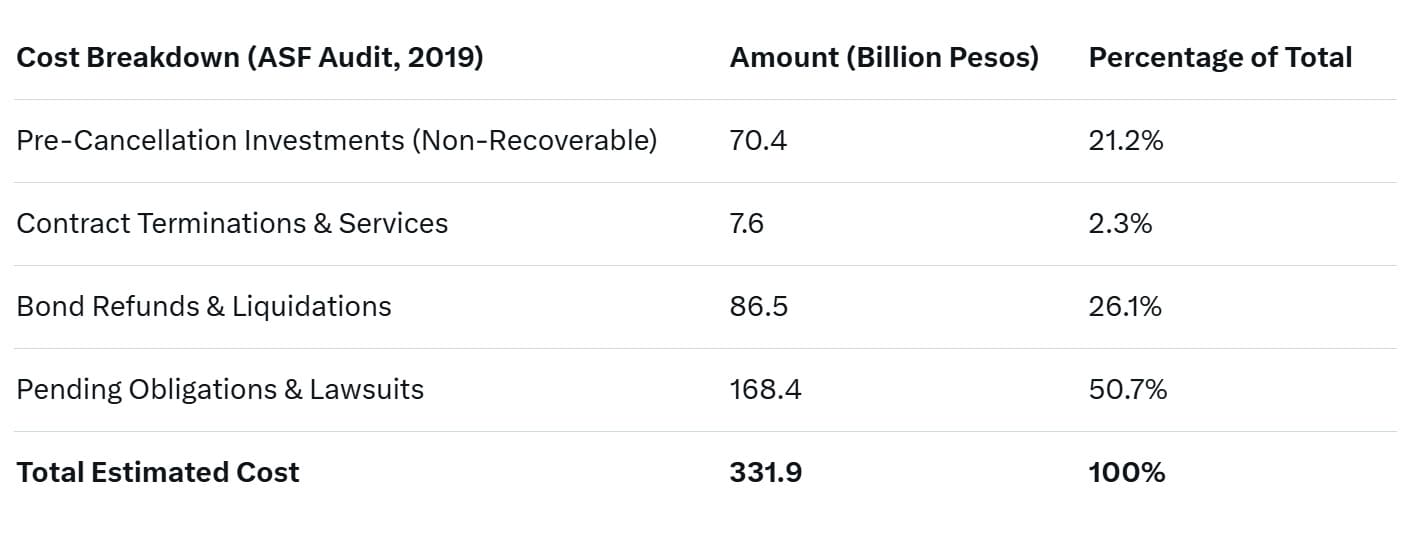Select the 7.6 amount cell
1423x547 pixels.
click(x=747, y=224)
